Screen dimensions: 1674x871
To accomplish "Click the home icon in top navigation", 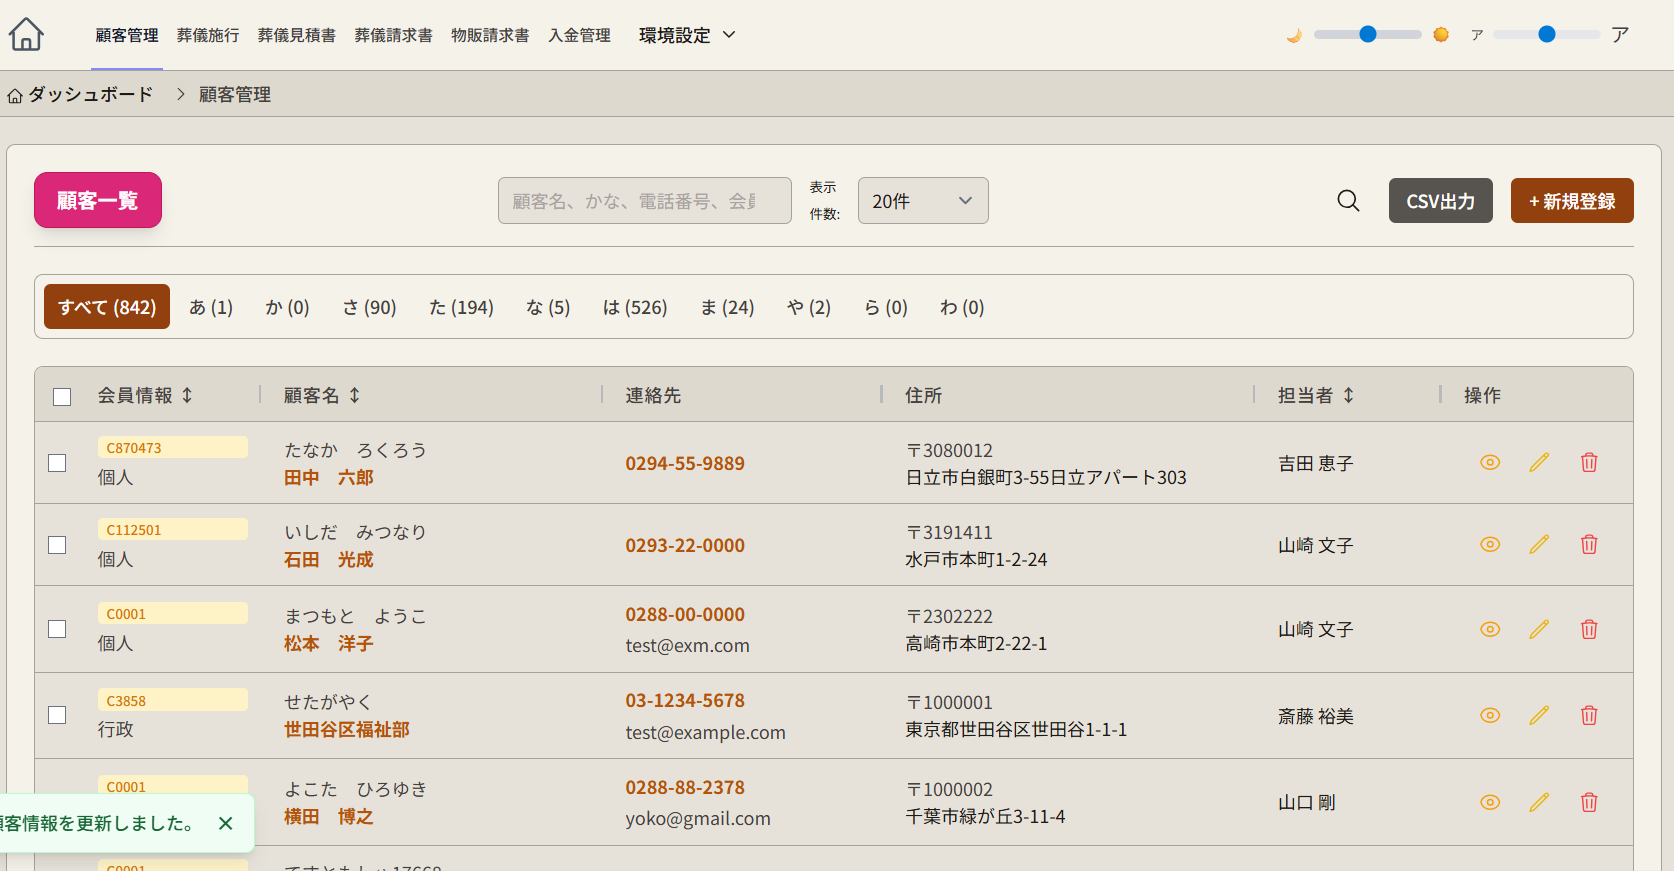I will pos(27,35).
